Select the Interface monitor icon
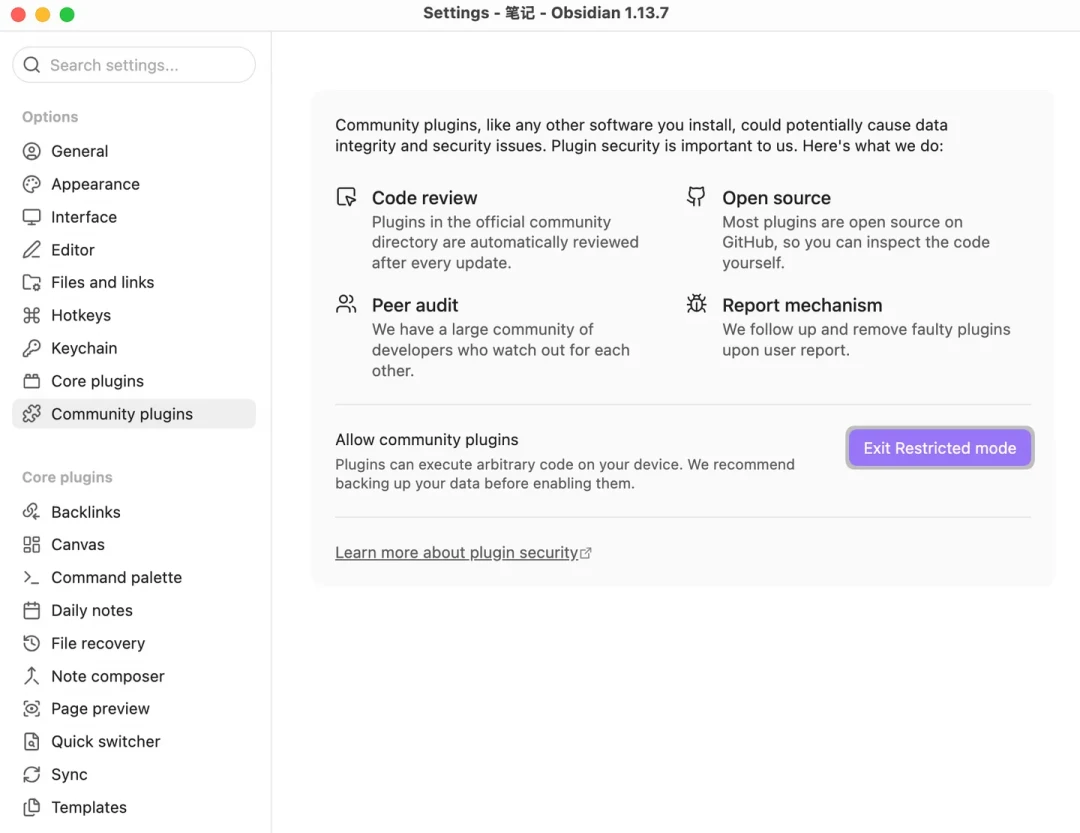The width and height of the screenshot is (1080, 833). coord(32,217)
